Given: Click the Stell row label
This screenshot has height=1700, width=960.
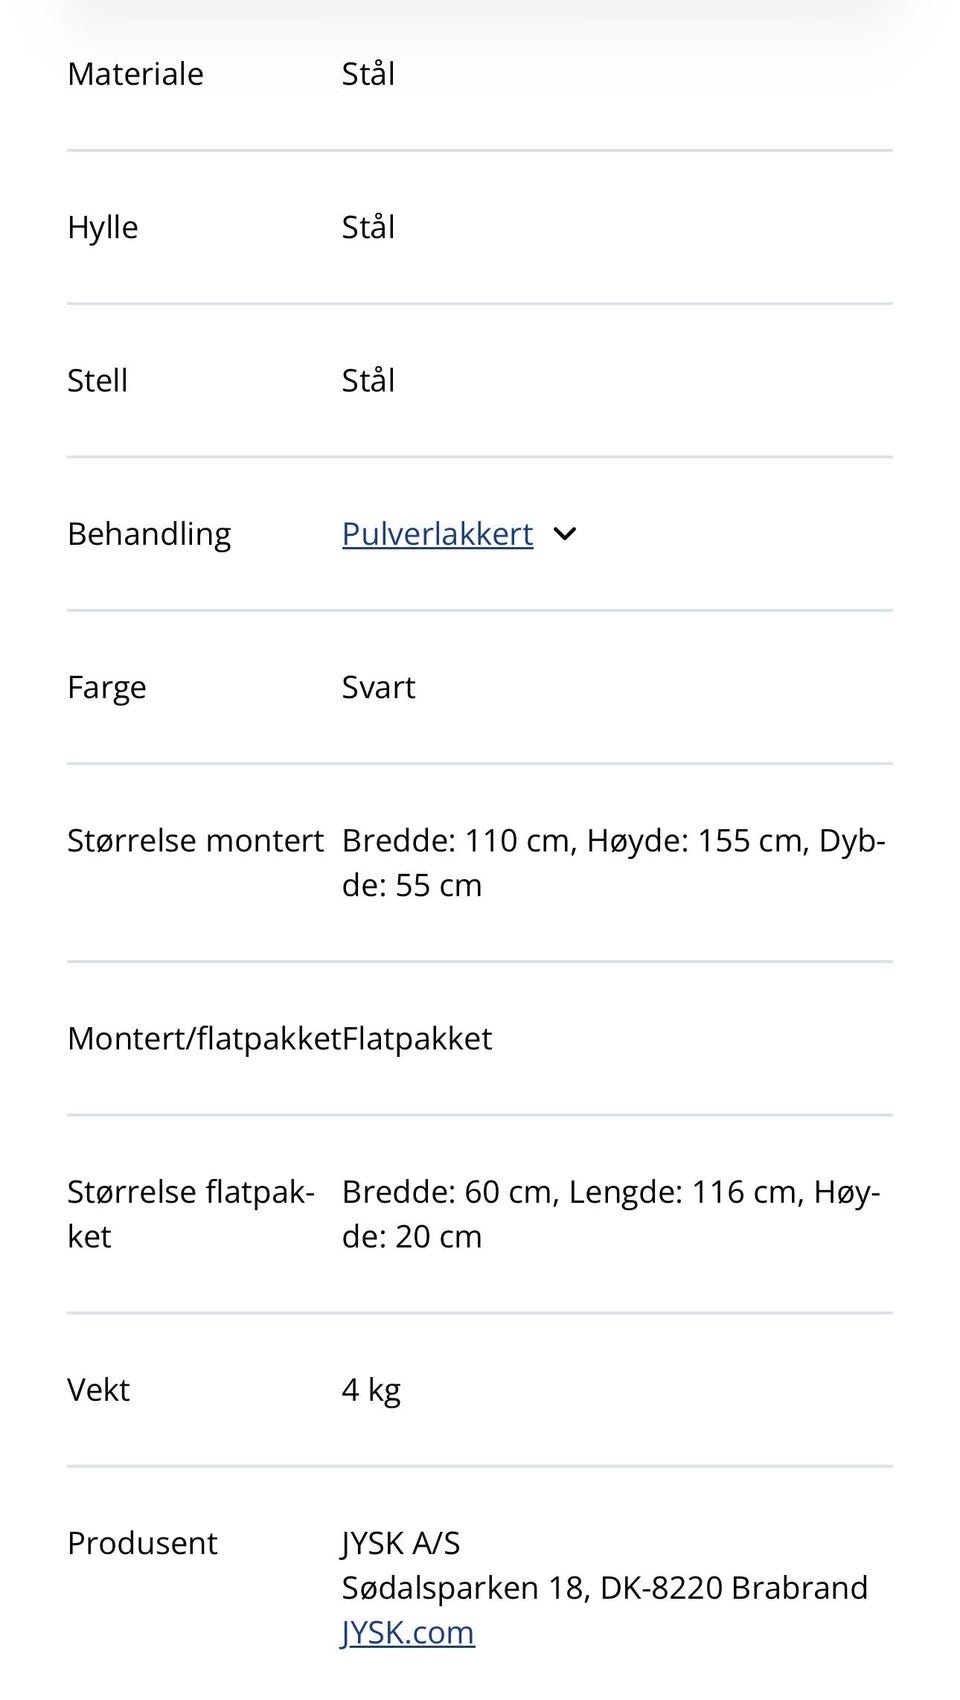Looking at the screenshot, I should pyautogui.click(x=97, y=380).
